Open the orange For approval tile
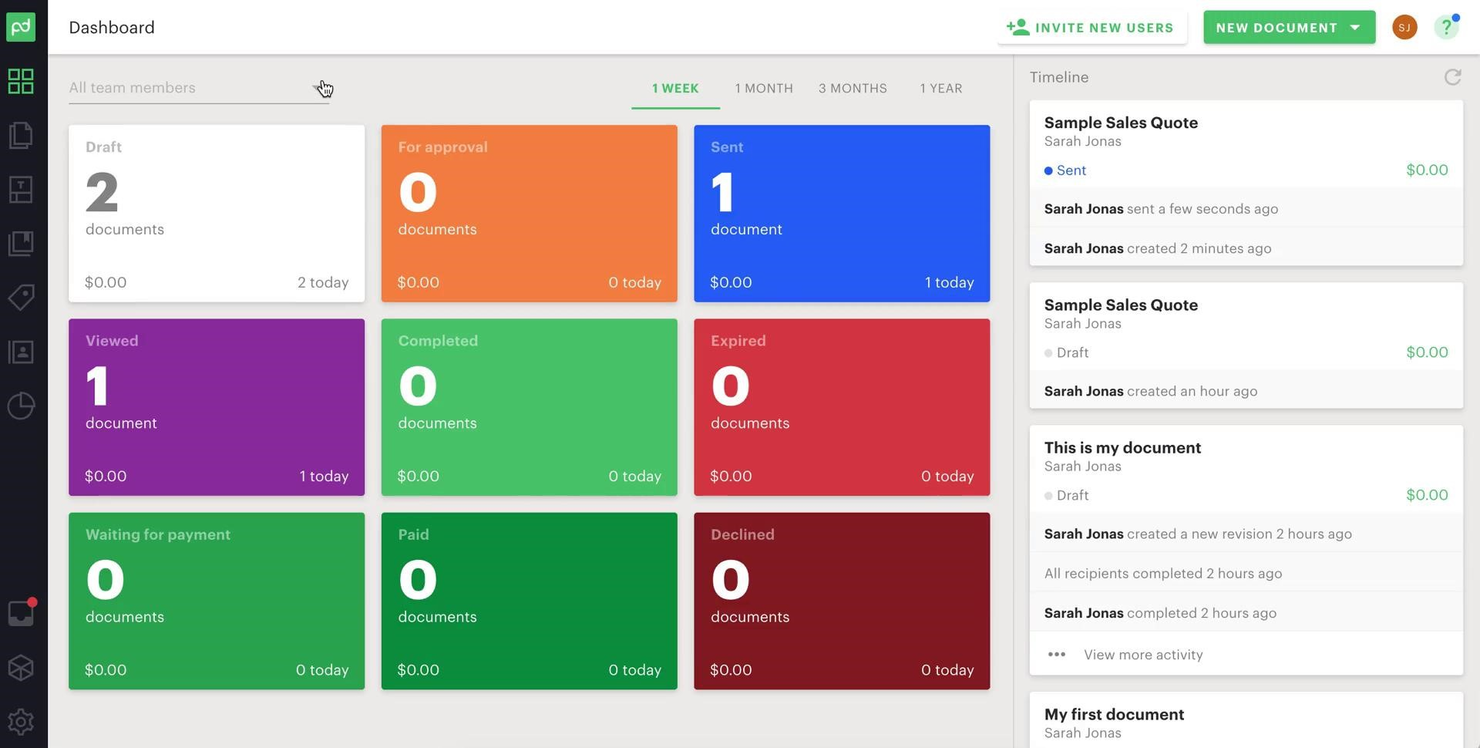 [x=529, y=213]
